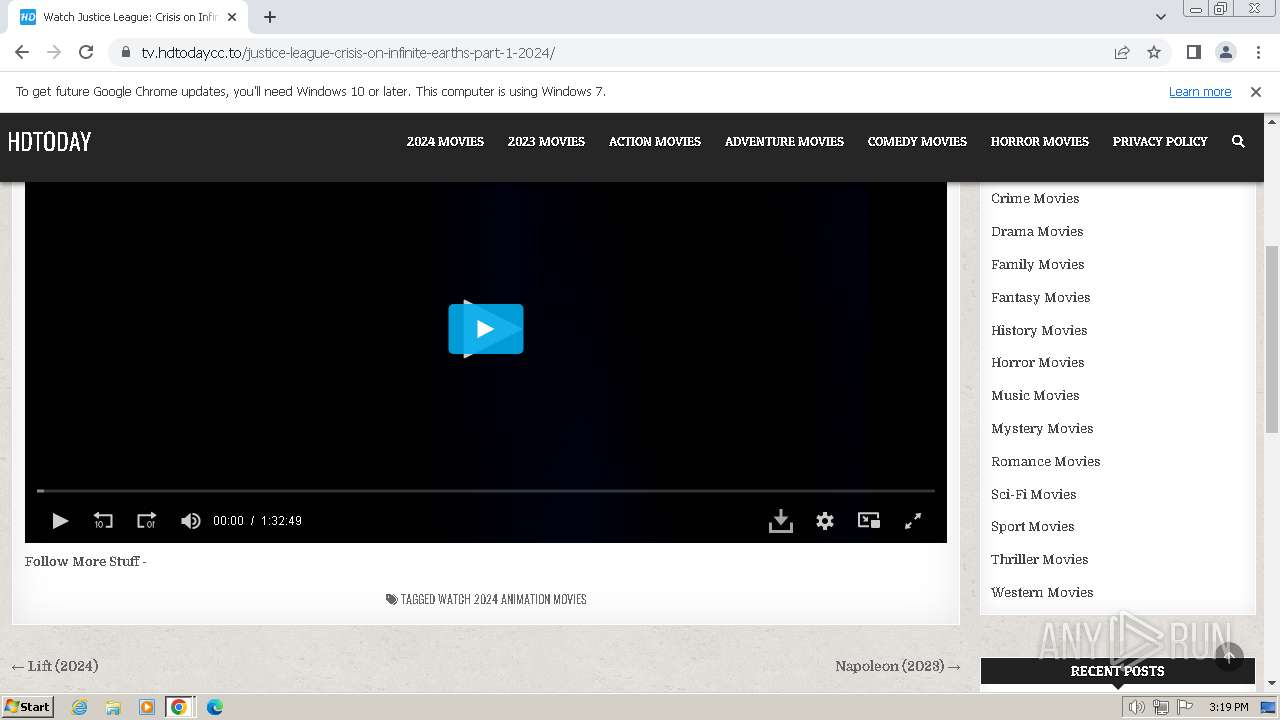This screenshot has height=720, width=1280.
Task: Go to previous post Lift (2024)
Action: [55, 666]
